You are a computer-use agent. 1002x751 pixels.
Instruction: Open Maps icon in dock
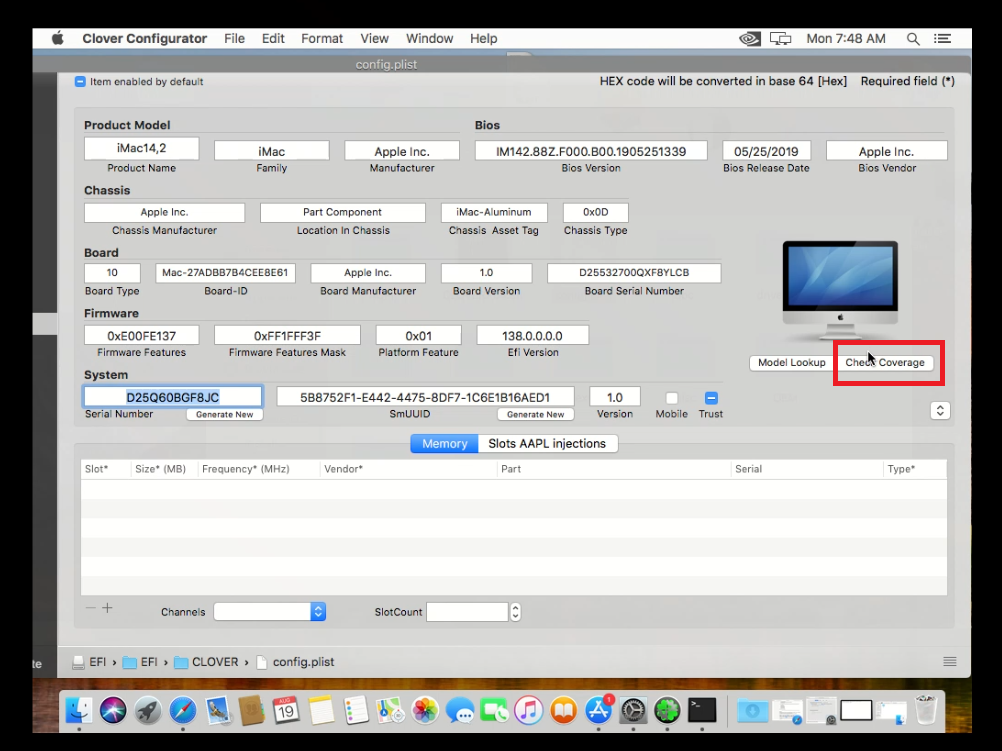[390, 710]
